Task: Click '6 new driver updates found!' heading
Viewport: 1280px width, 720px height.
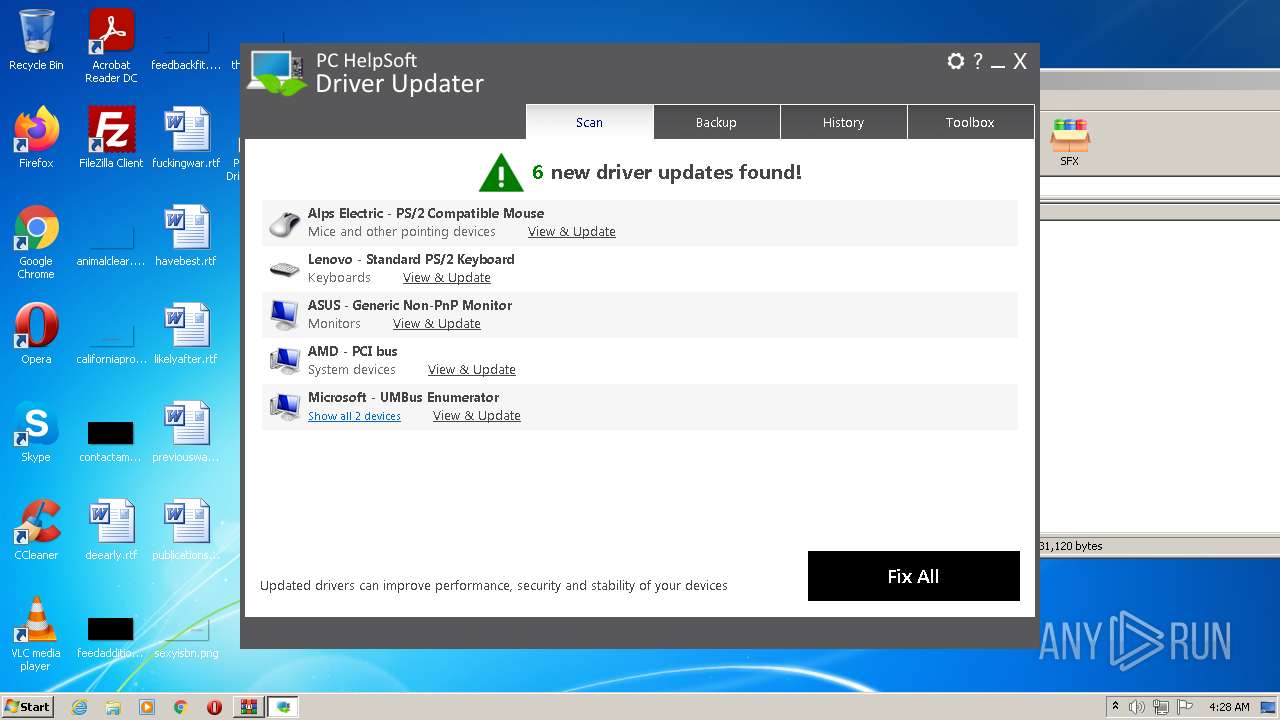Action: point(667,172)
